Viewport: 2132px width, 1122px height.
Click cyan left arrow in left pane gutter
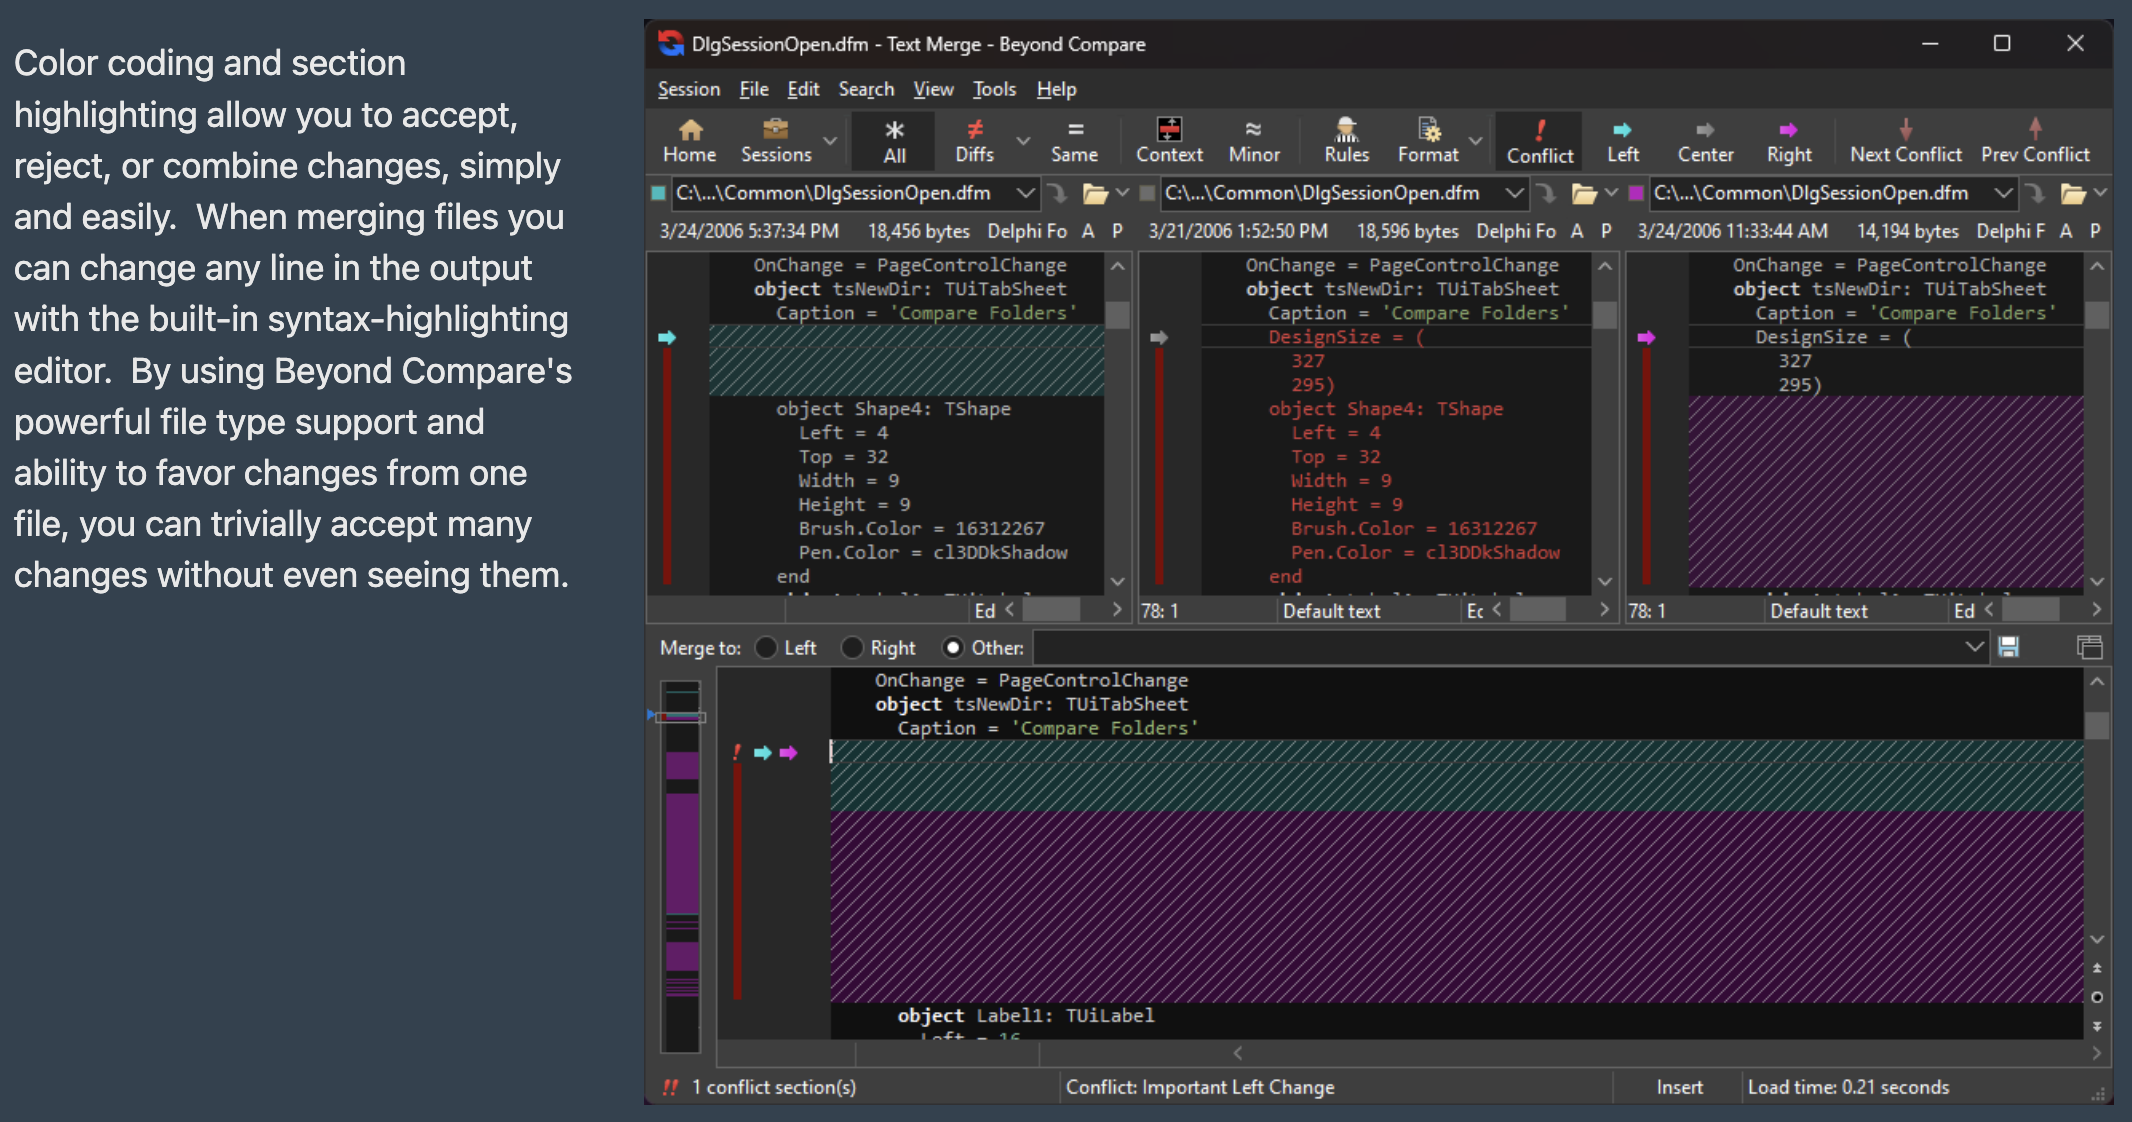coord(667,338)
